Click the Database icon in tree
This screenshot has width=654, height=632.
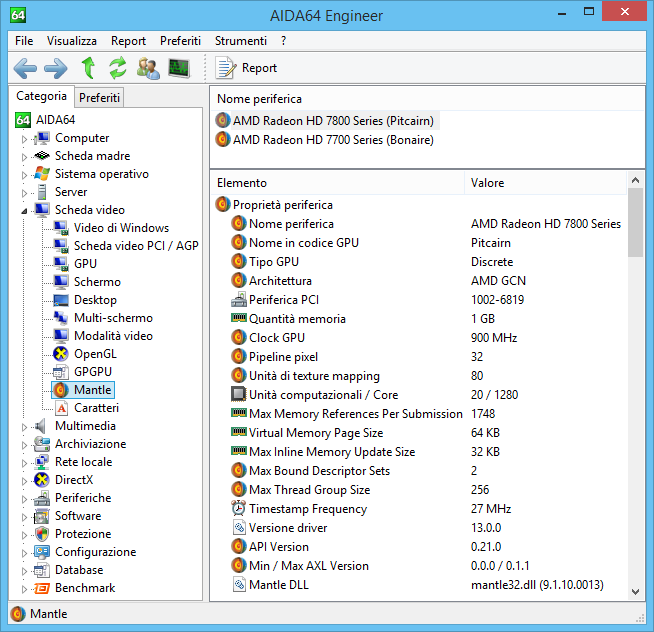point(42,570)
